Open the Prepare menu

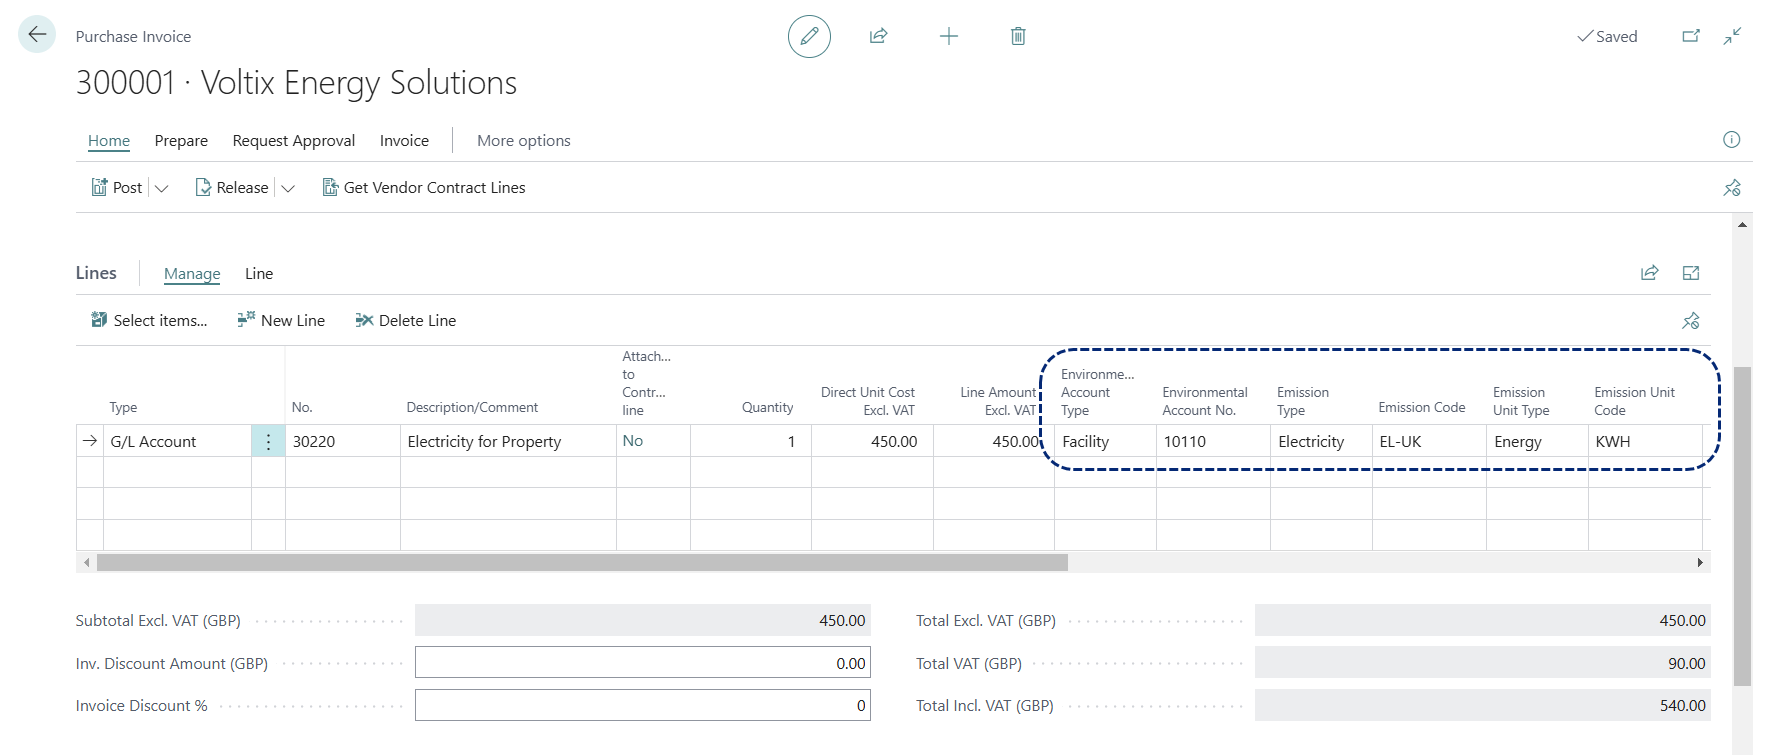pos(181,141)
